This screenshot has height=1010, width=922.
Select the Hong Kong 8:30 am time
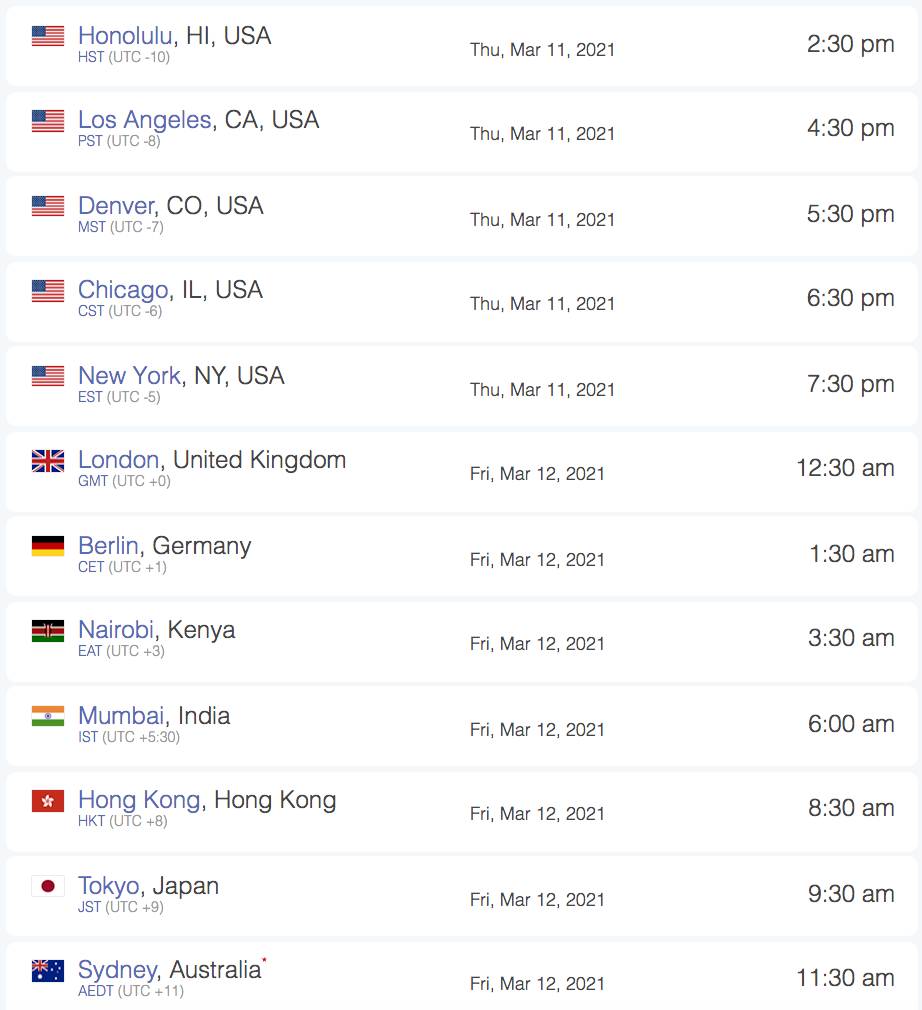pyautogui.click(x=851, y=808)
